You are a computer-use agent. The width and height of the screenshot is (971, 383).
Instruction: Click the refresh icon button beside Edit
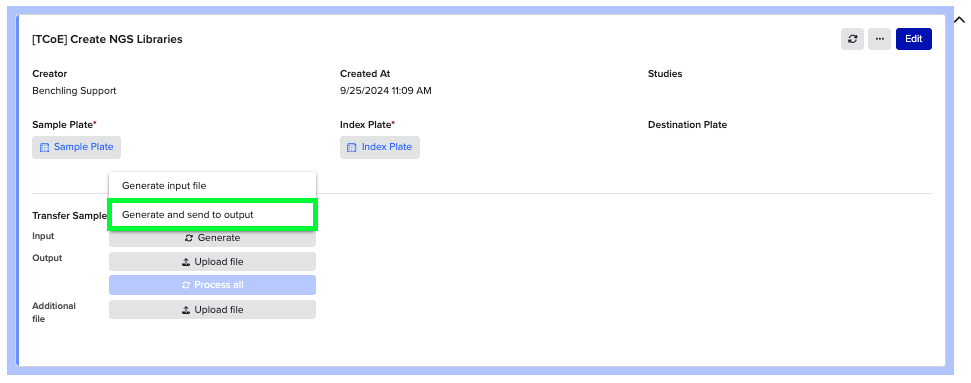[x=852, y=39]
